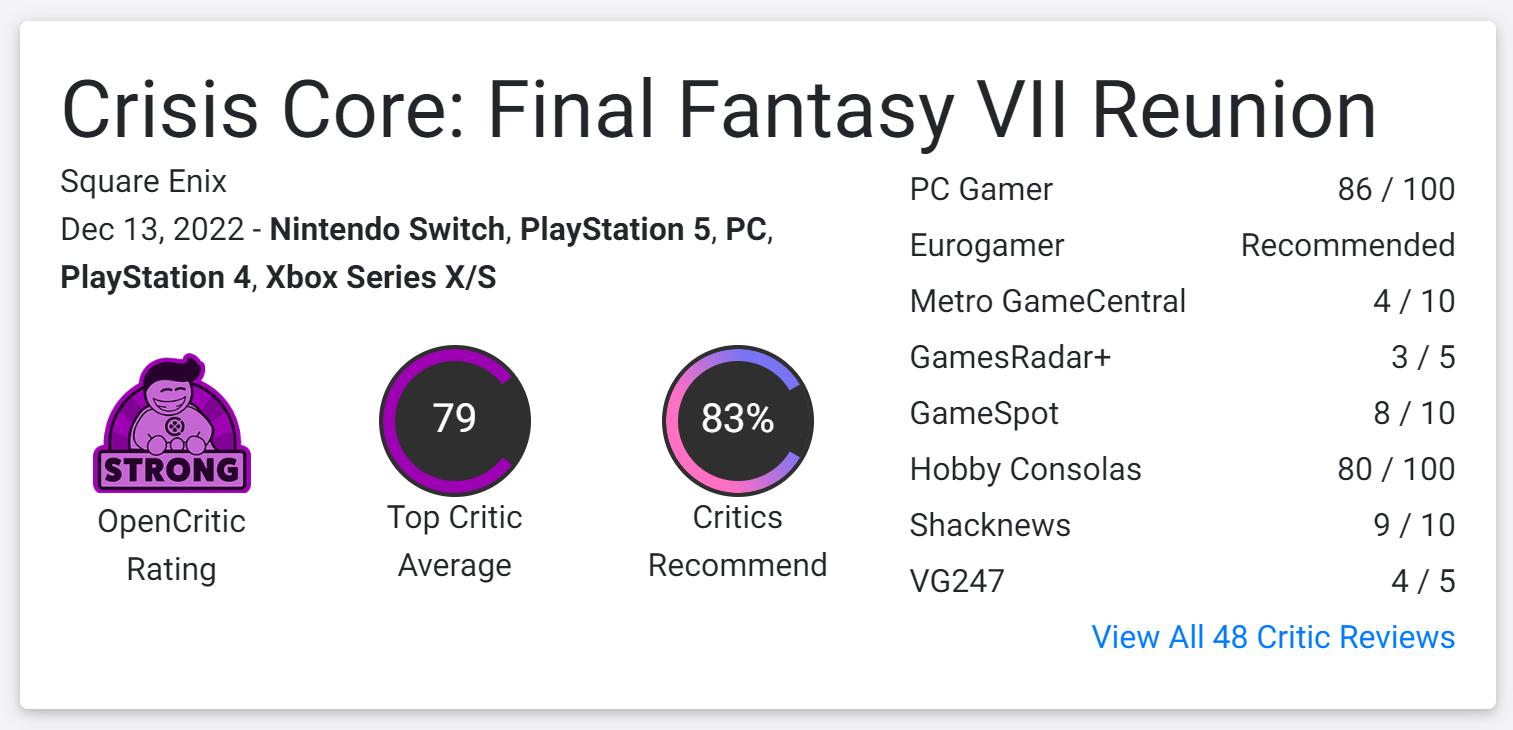Image resolution: width=1513 pixels, height=730 pixels.
Task: Choose the Xbox Series X/S platform
Action: tap(380, 277)
